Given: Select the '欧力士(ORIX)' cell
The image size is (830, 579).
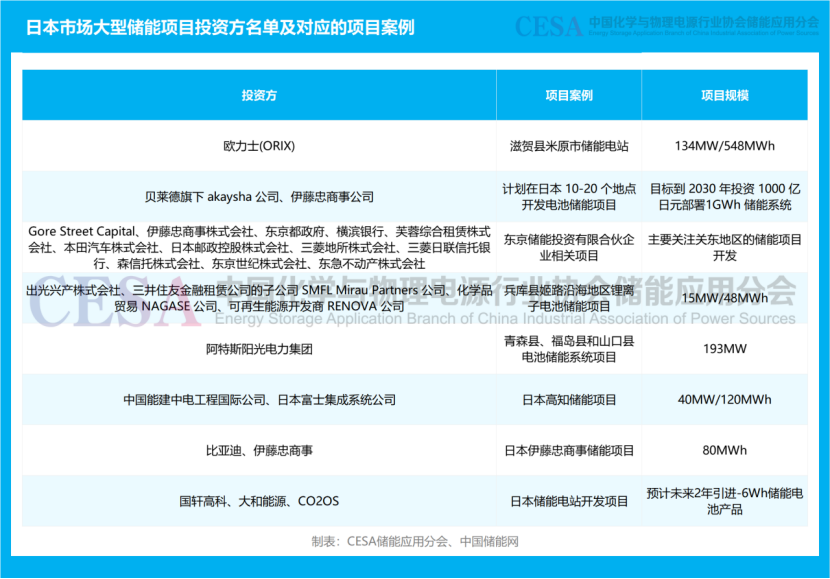Looking at the screenshot, I should point(259,146).
